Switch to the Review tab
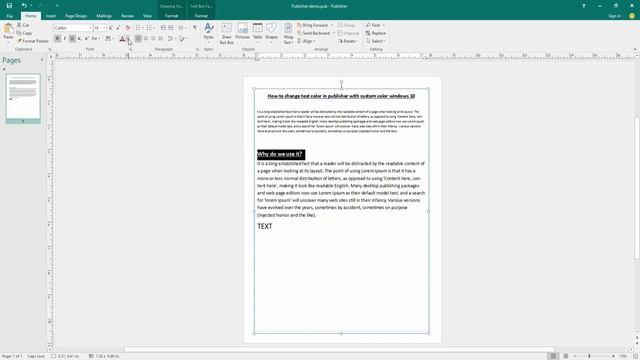This screenshot has height=360, width=640. point(127,16)
